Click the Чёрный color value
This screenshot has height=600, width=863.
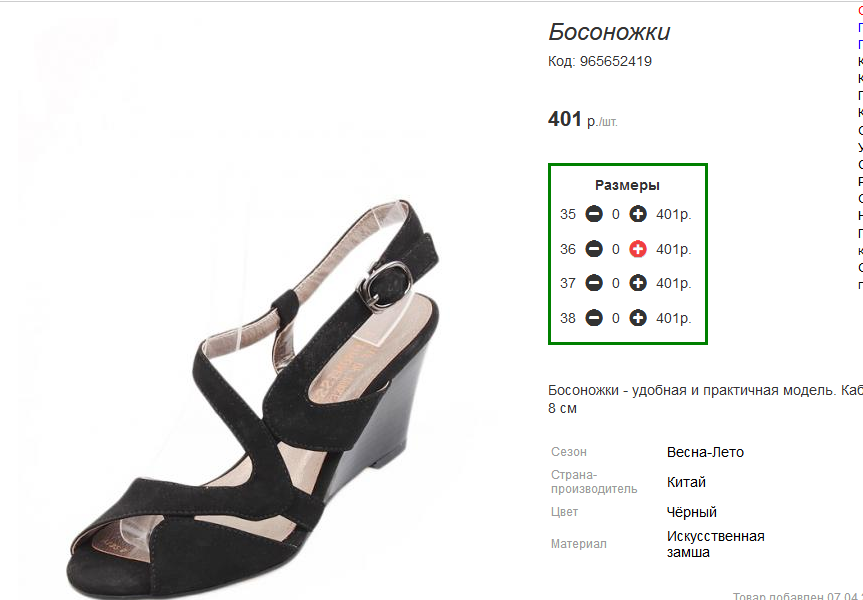coord(692,512)
